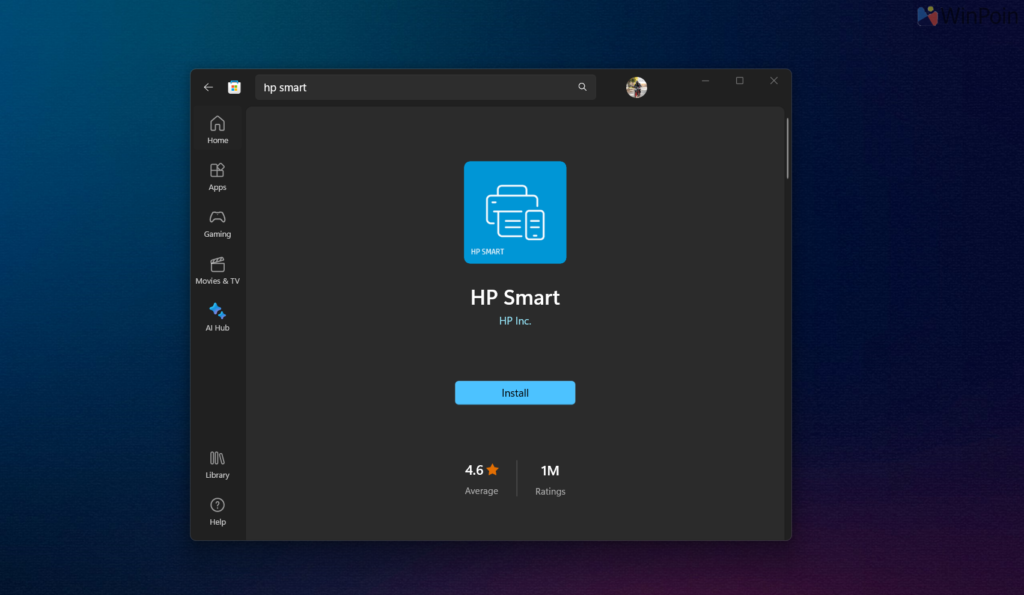Viewport: 1024px width, 595px height.
Task: Go back using the back arrow
Action: click(208, 87)
